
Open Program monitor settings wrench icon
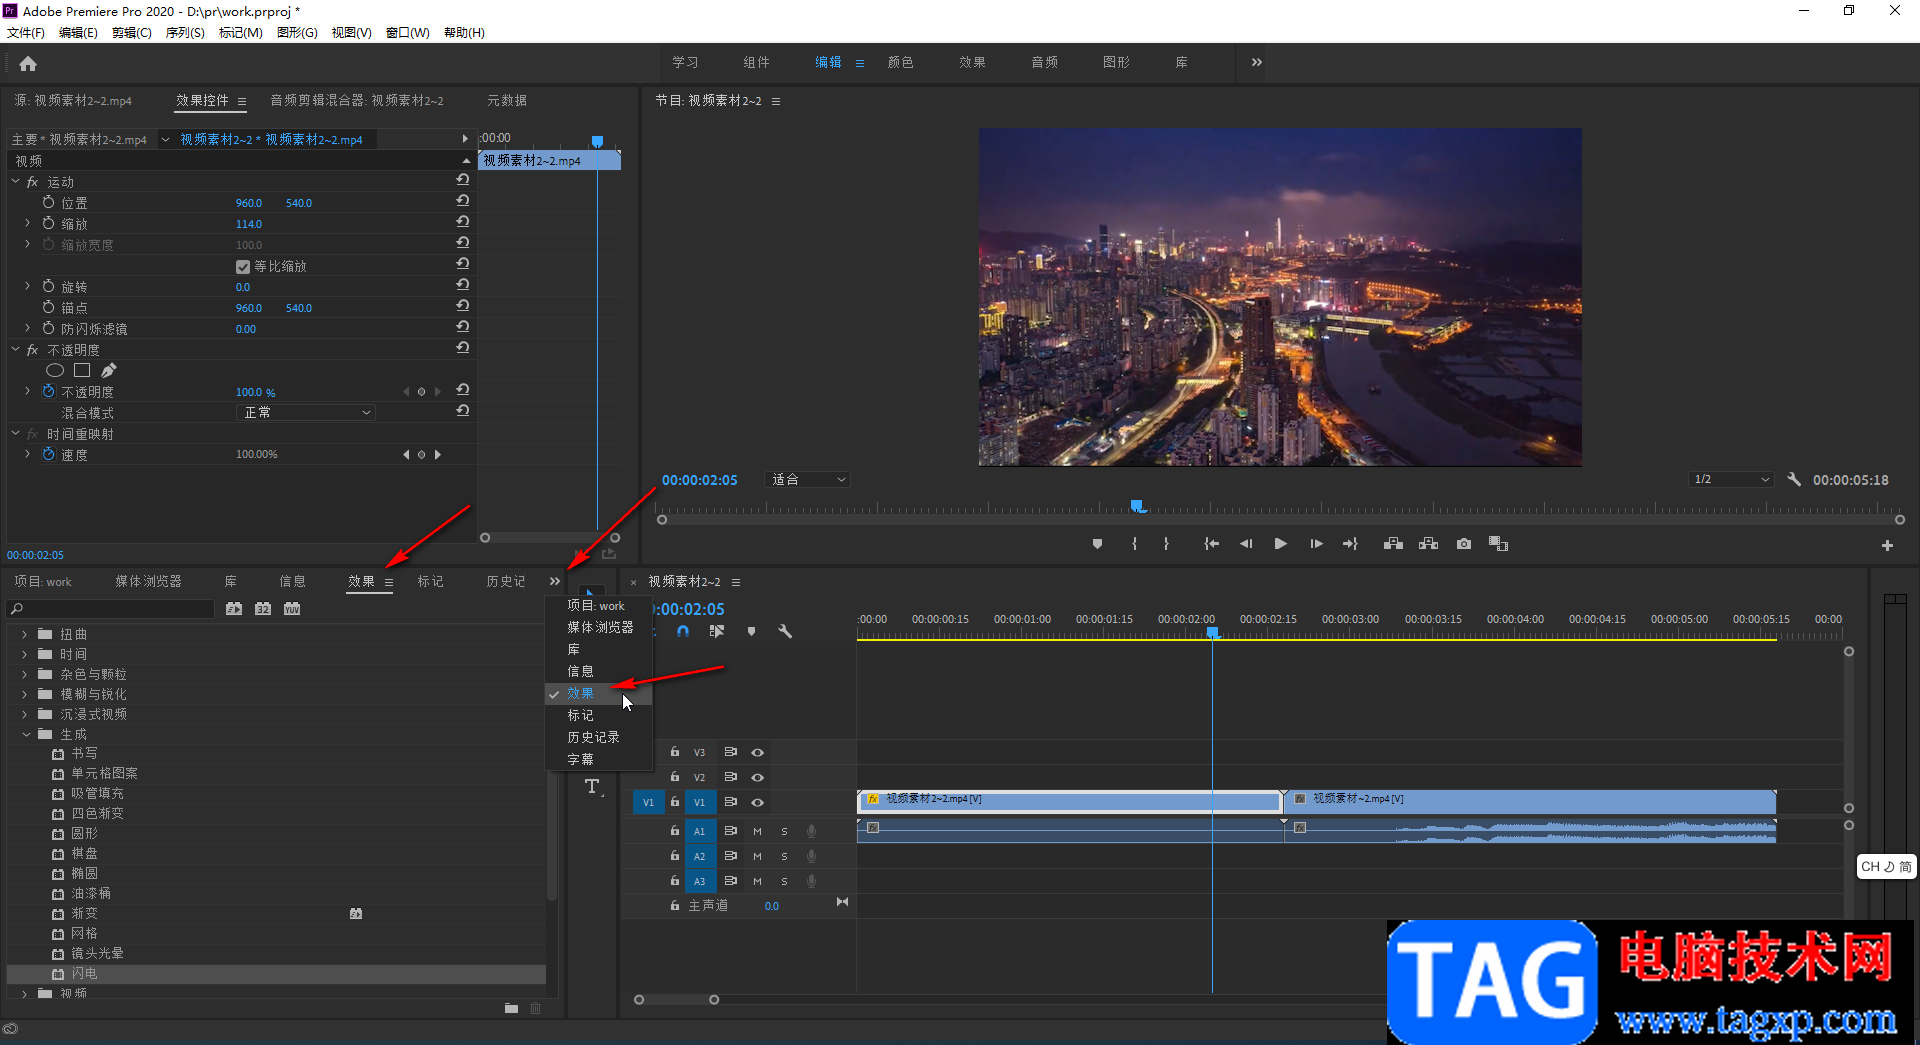1794,480
